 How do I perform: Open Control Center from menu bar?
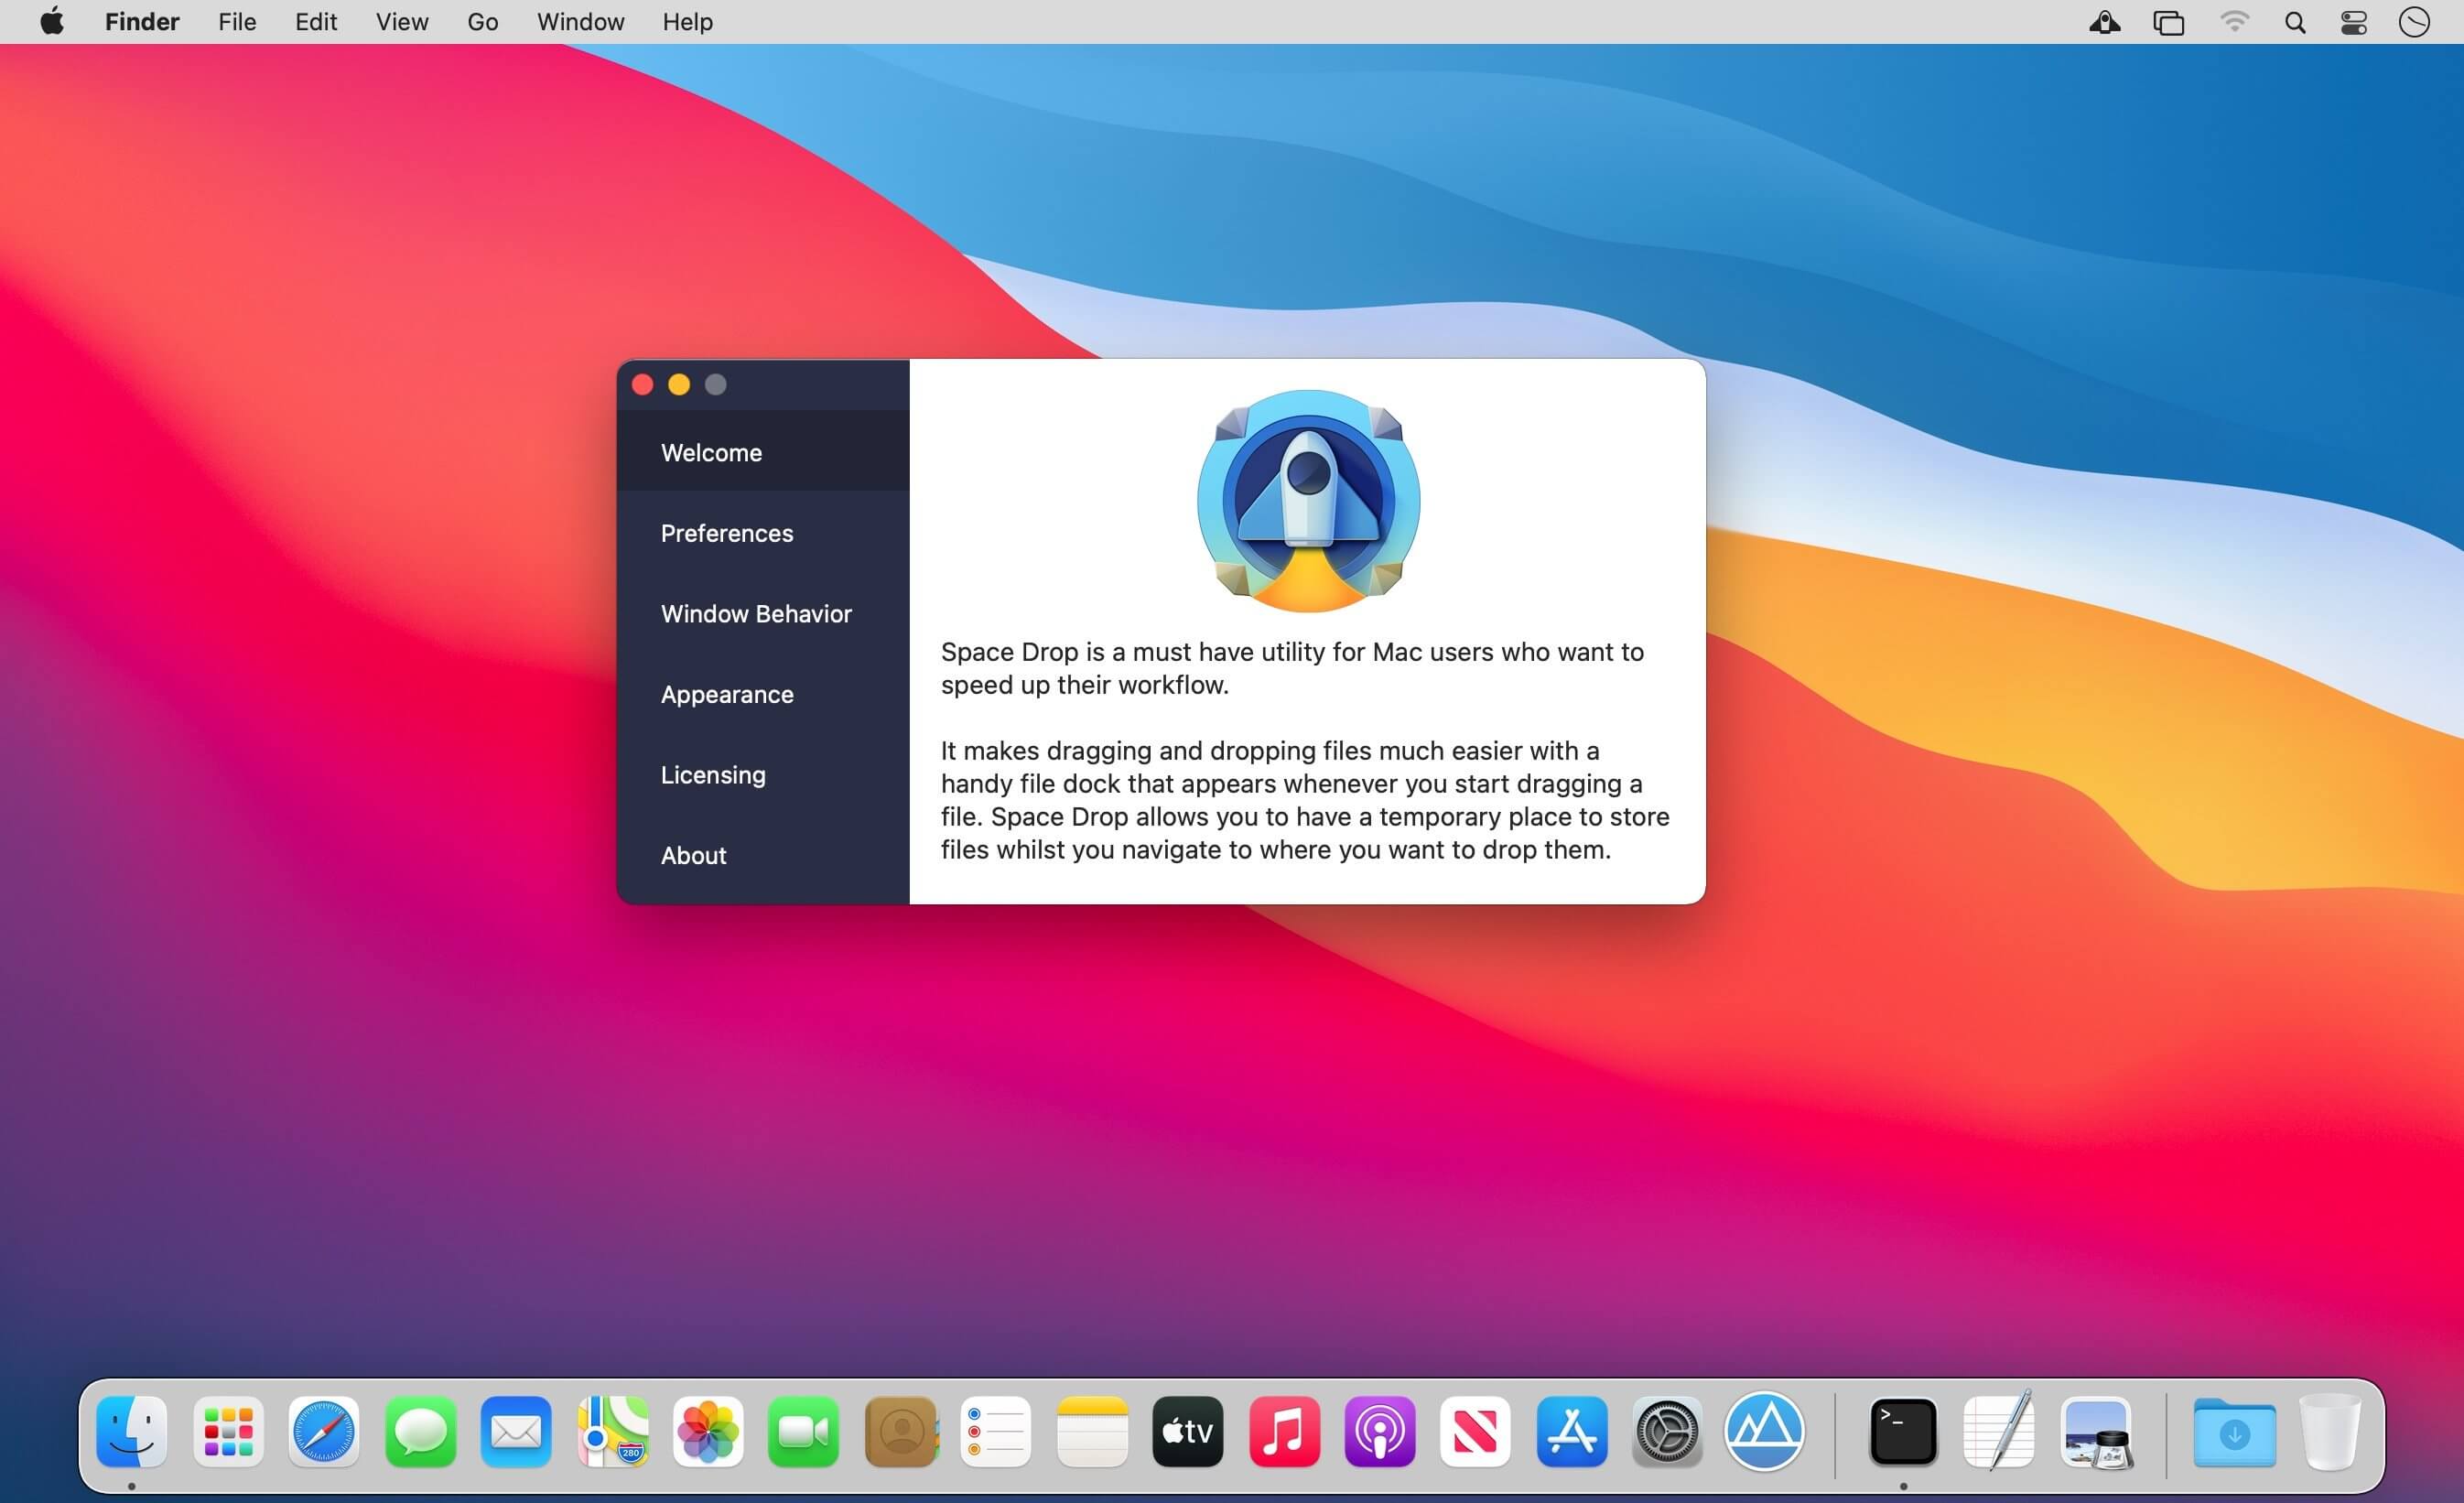point(2354,22)
